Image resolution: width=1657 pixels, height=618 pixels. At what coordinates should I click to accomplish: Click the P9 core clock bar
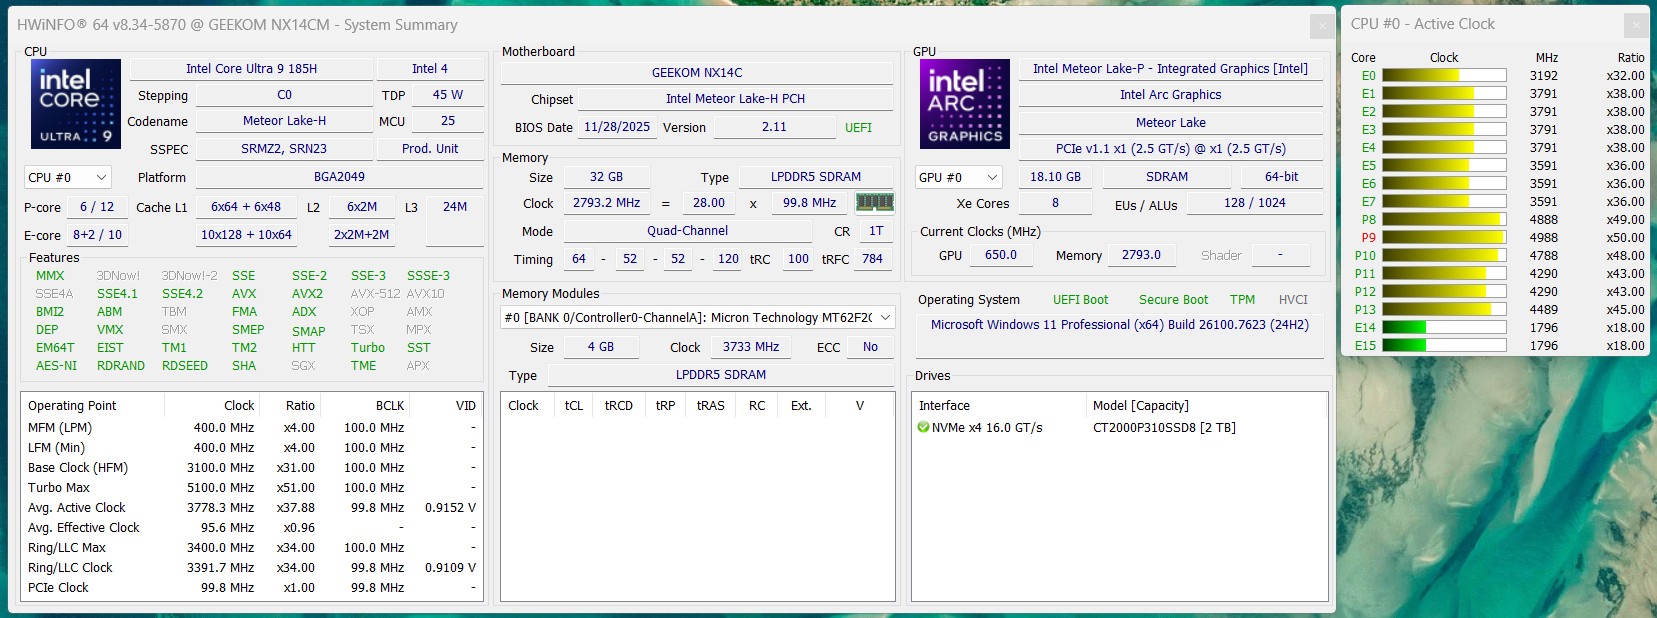tap(1444, 238)
